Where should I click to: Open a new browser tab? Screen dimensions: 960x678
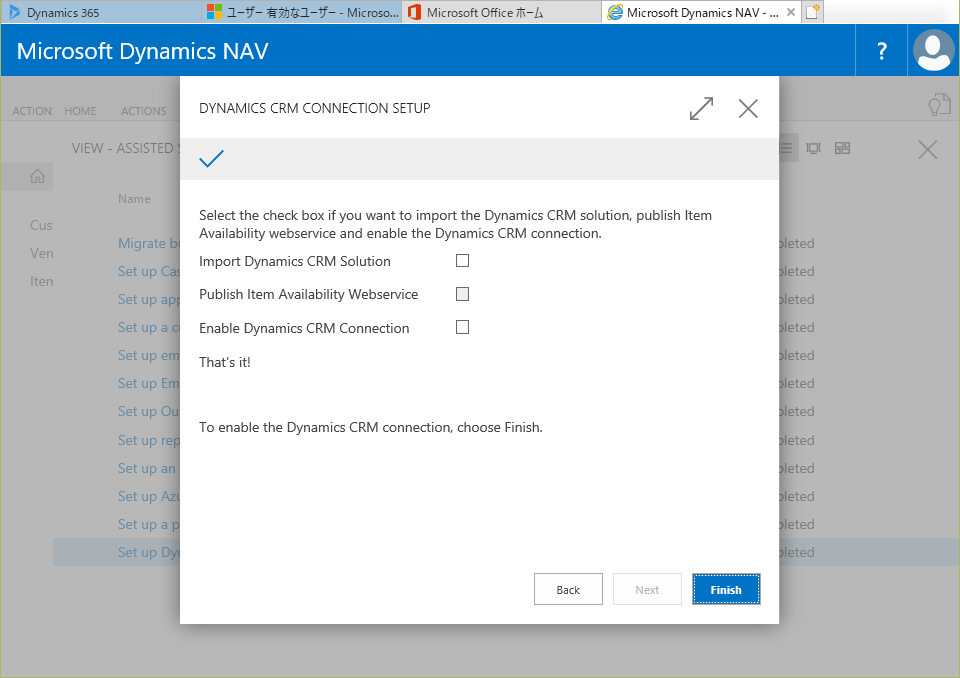[814, 12]
